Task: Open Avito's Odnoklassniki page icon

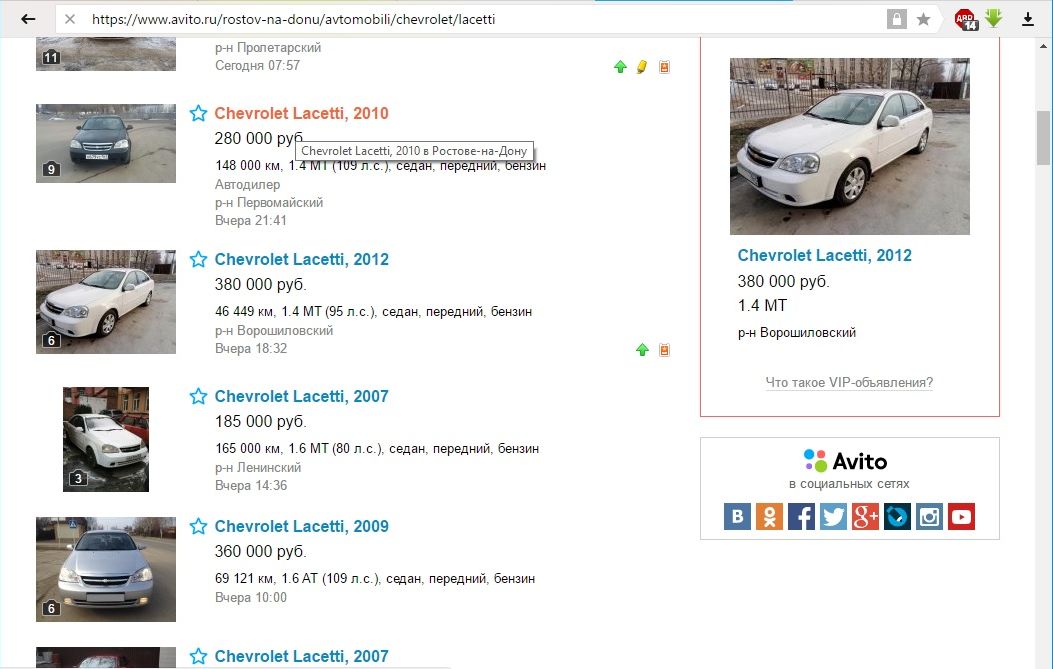Action: click(770, 517)
